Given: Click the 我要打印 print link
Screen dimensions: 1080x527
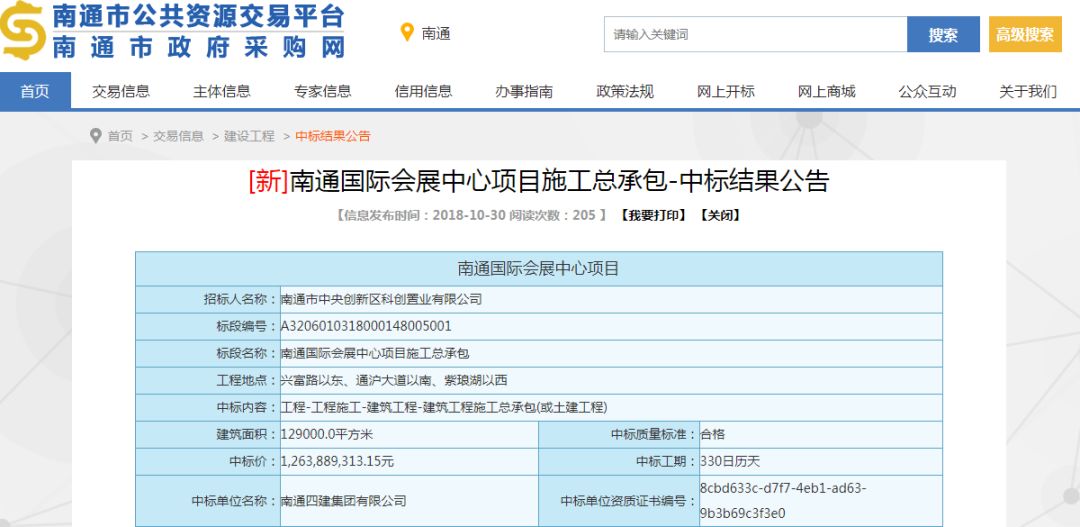Looking at the screenshot, I should click(x=653, y=216).
